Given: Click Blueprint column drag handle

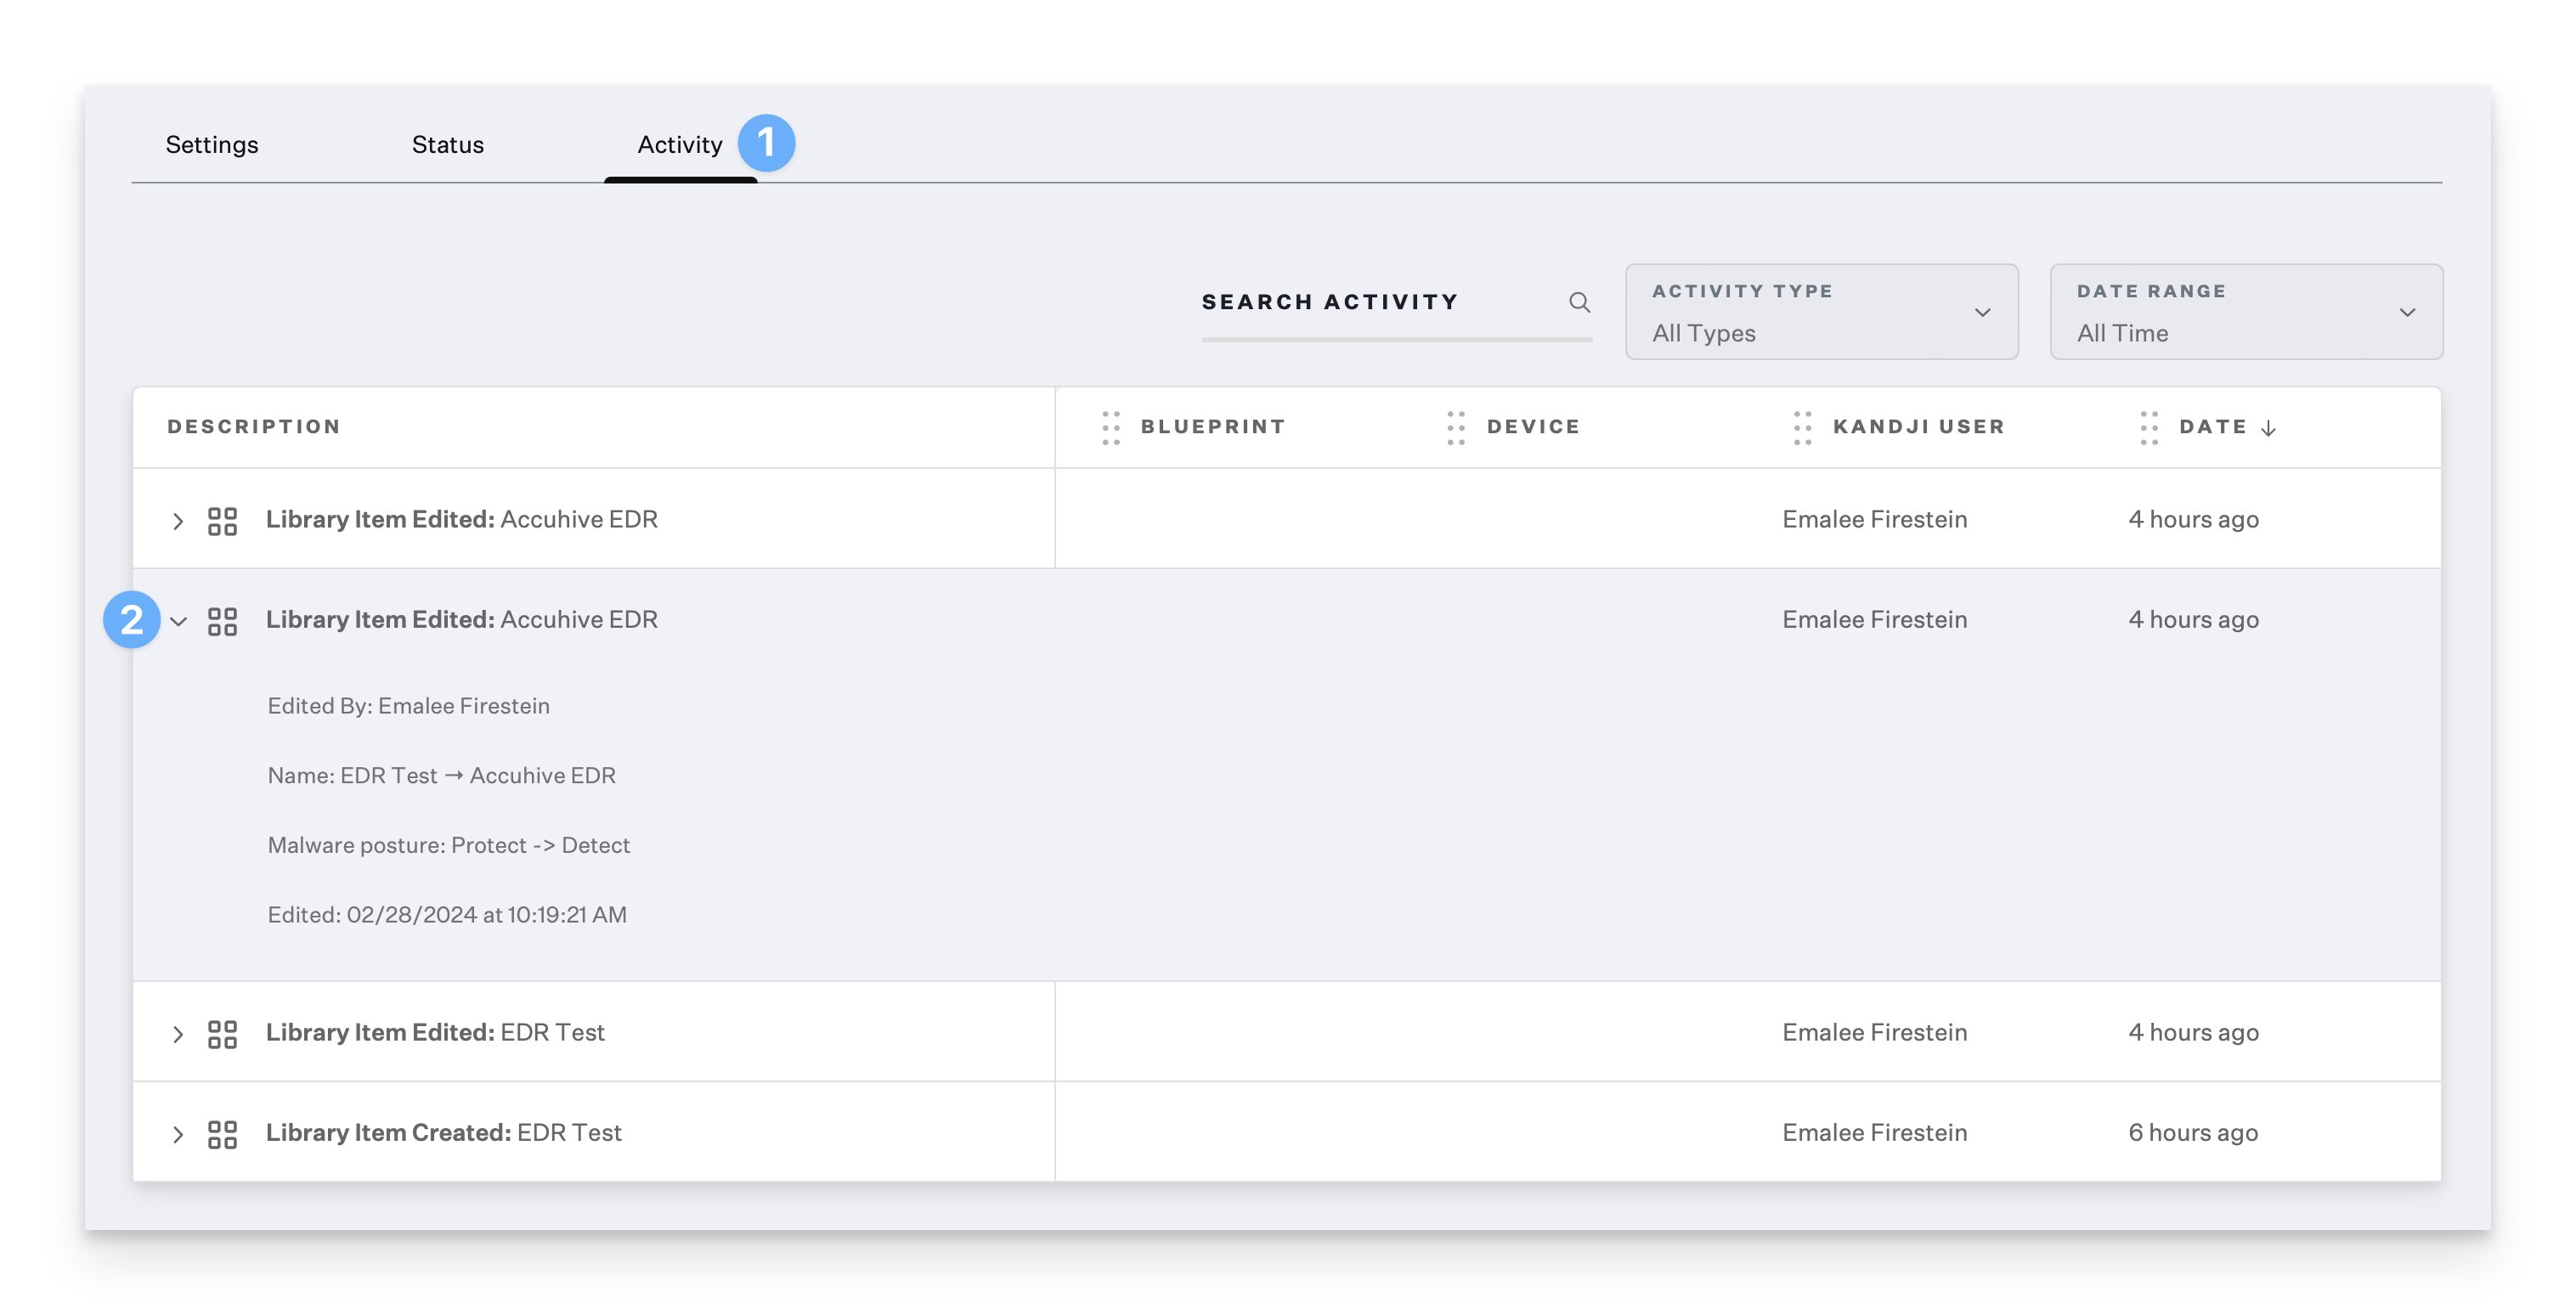Looking at the screenshot, I should pyautogui.click(x=1110, y=428).
